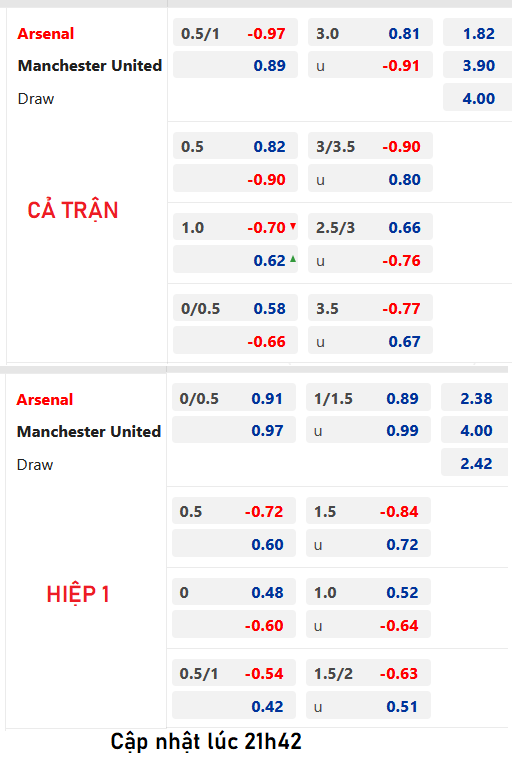The image size is (512, 761).
Task: Pick full-match Draw odds 4.00
Action: click(x=478, y=98)
